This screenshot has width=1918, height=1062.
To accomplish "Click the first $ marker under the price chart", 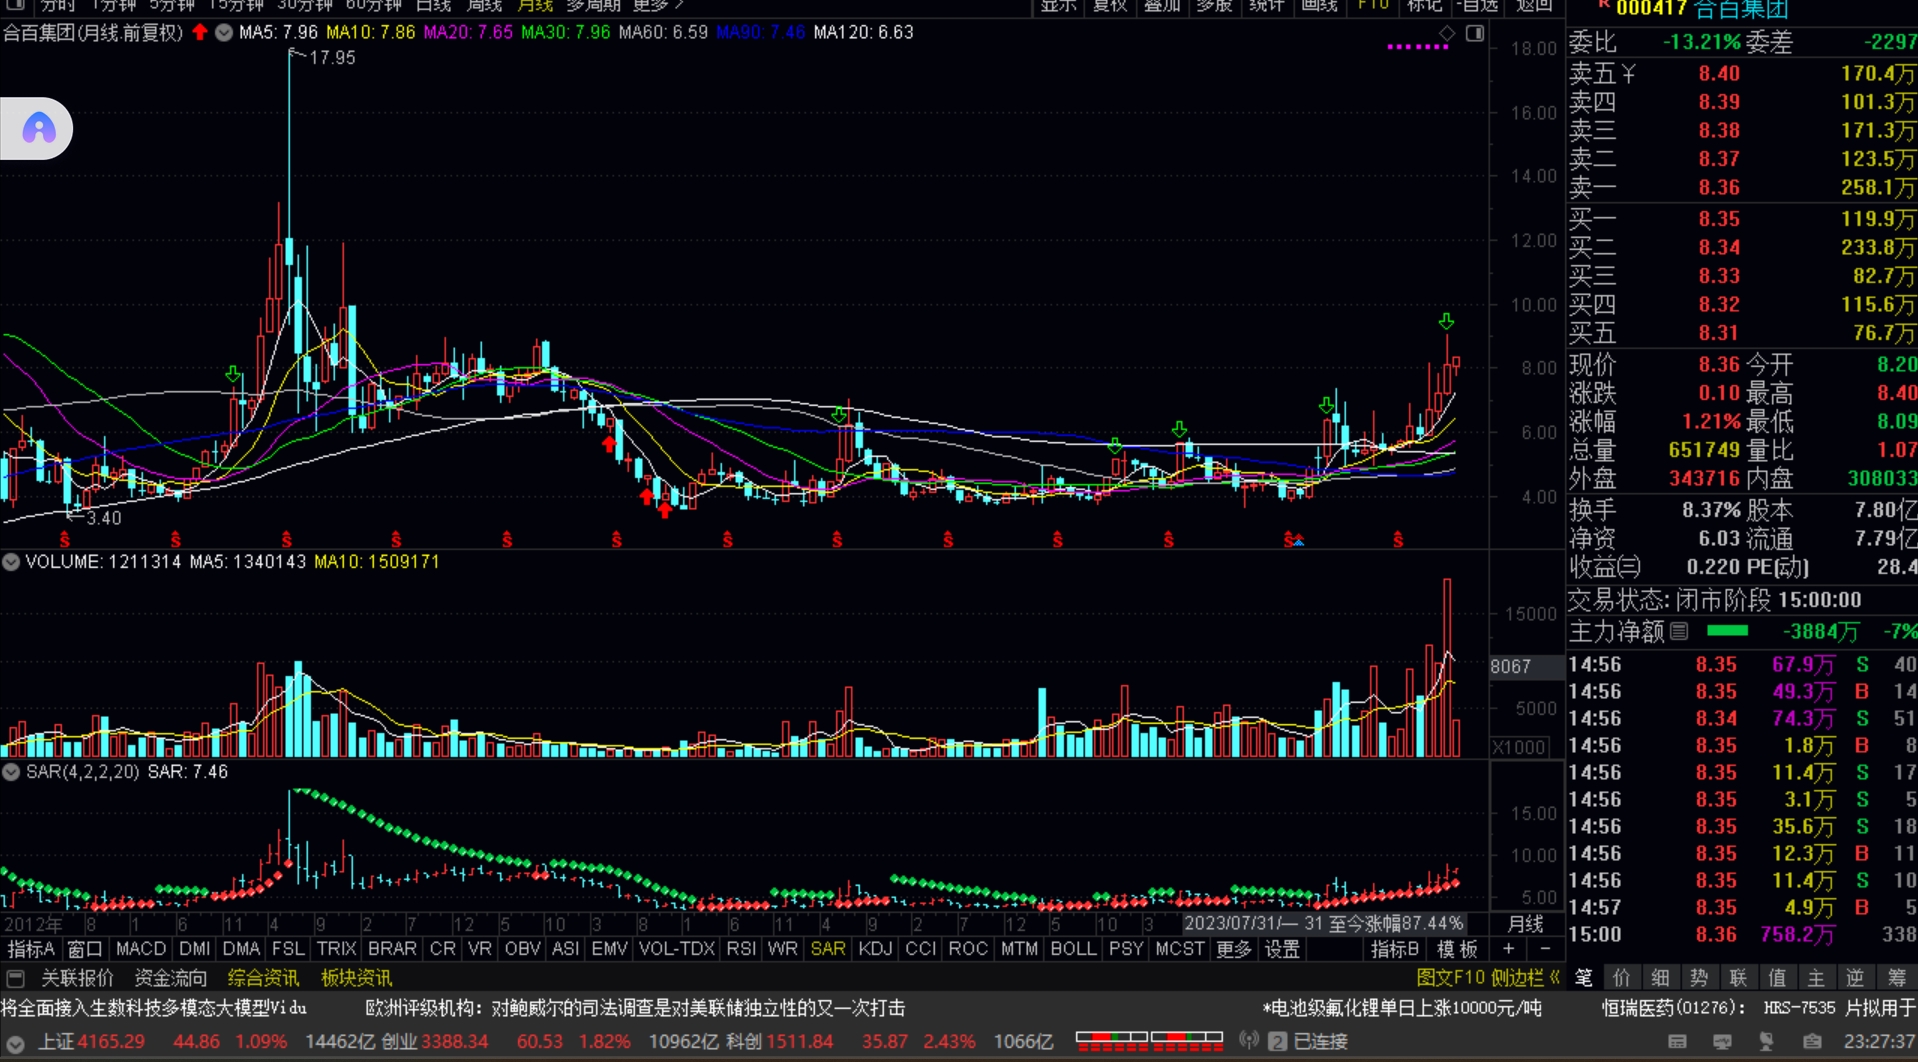I will [65, 540].
